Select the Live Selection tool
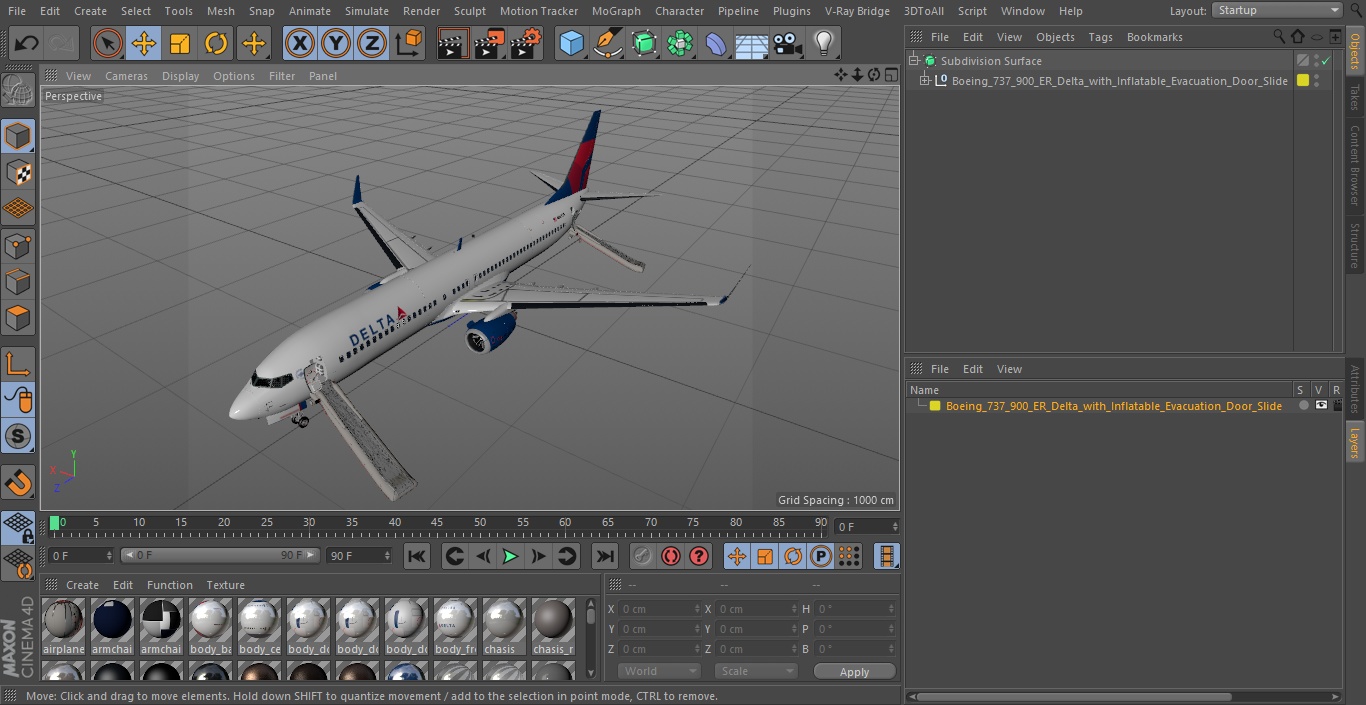Screen dimensions: 1366x705 [107, 43]
